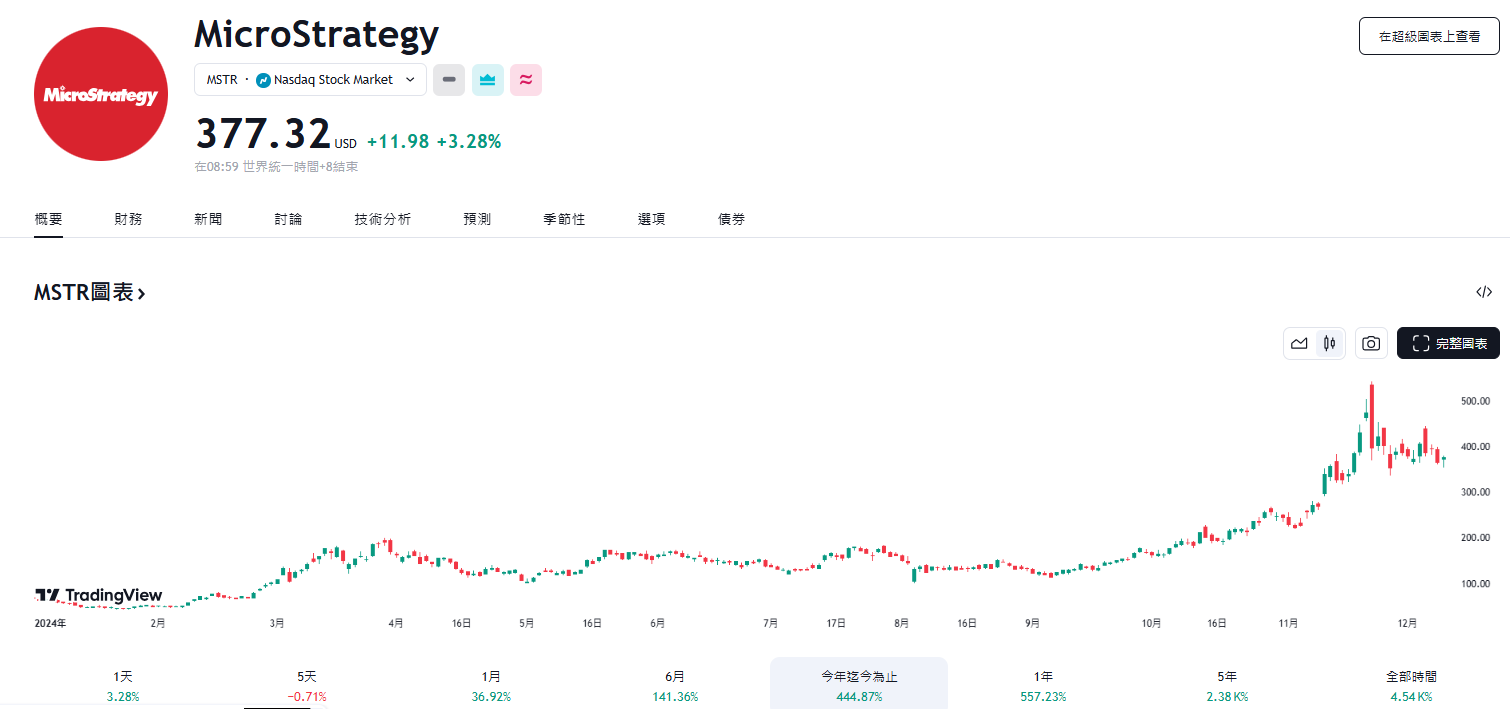
Task: Click the crown upgrade icon
Action: [487, 79]
